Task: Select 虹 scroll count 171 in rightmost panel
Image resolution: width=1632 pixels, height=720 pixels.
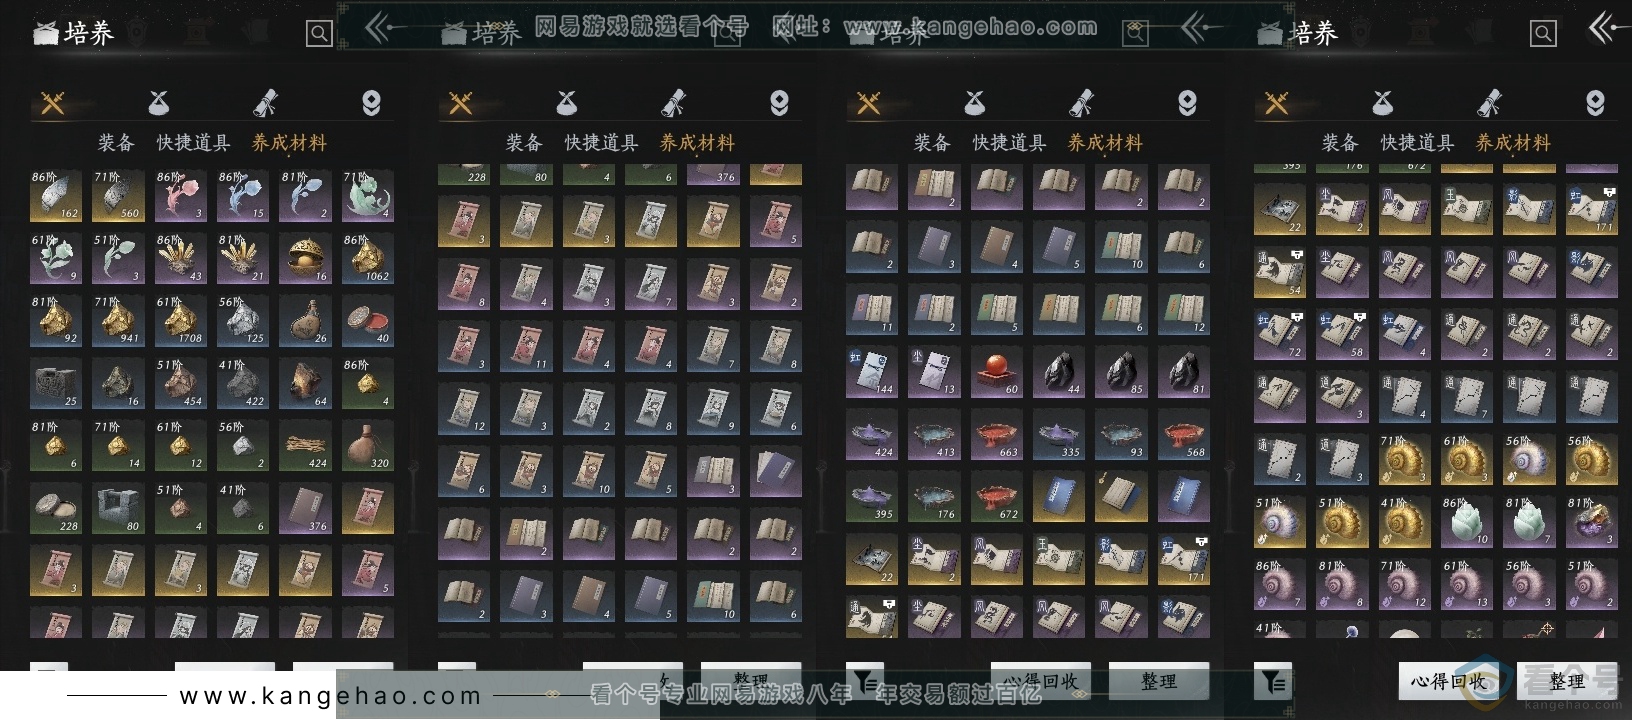Action: tap(1591, 210)
